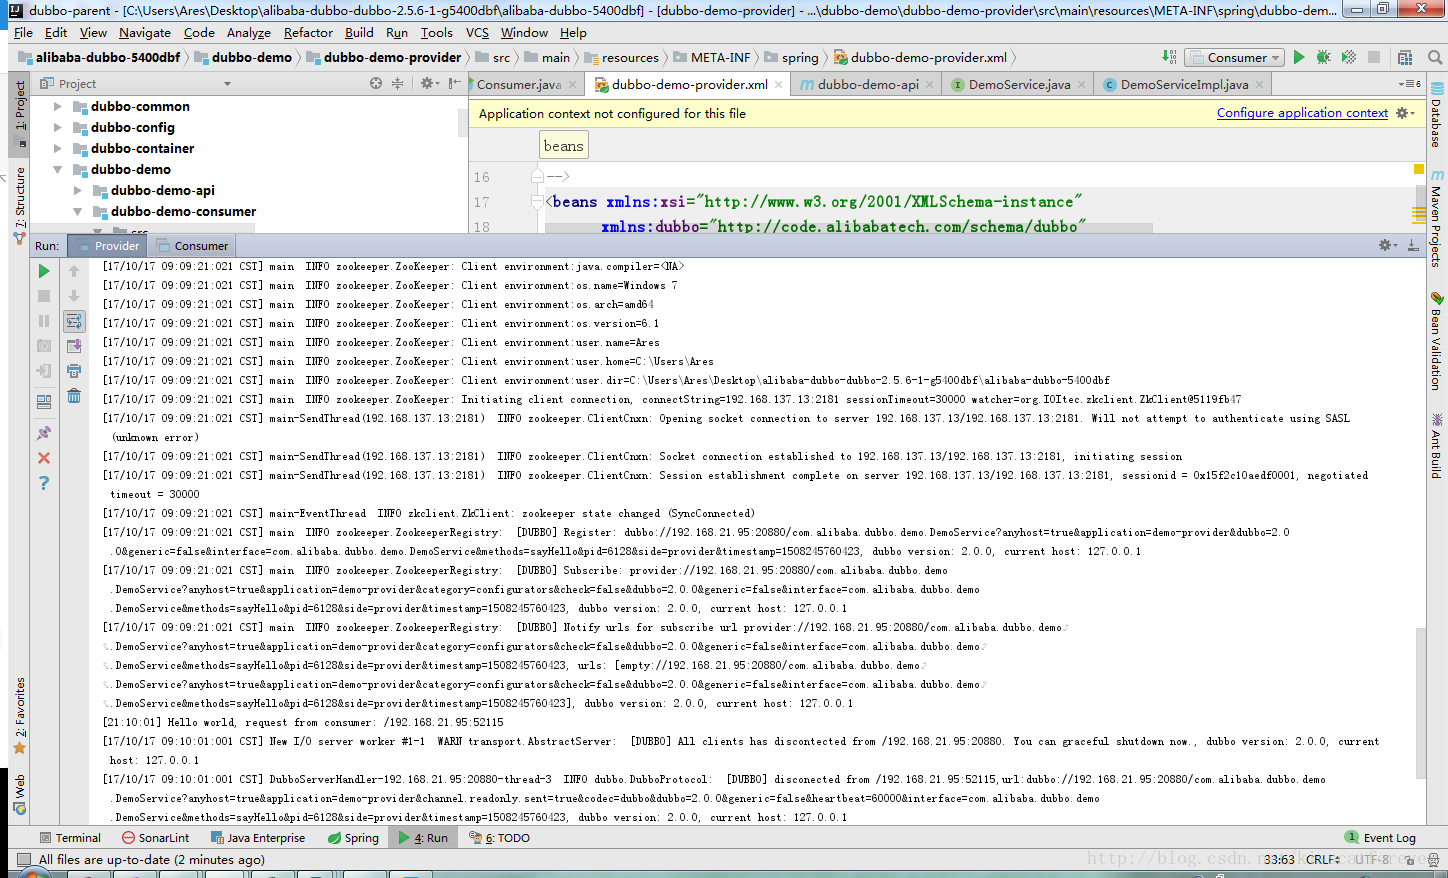Open the Refactor menu
This screenshot has height=878, width=1448.
point(308,32)
